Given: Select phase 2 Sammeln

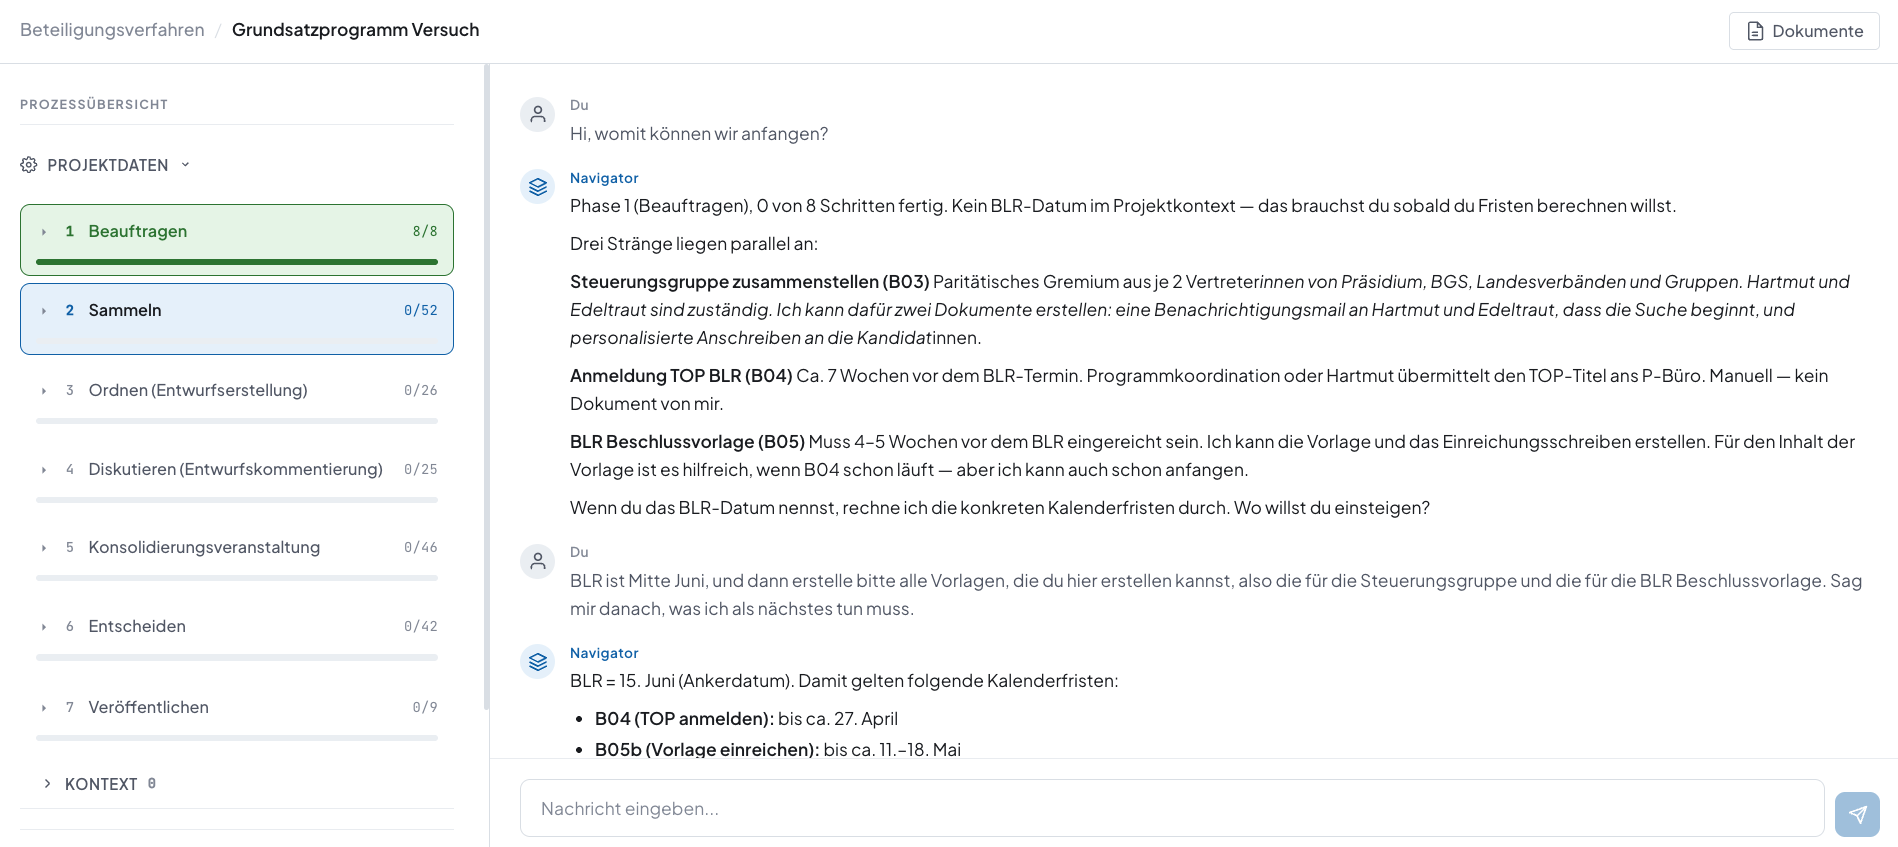Looking at the screenshot, I should coord(237,319).
